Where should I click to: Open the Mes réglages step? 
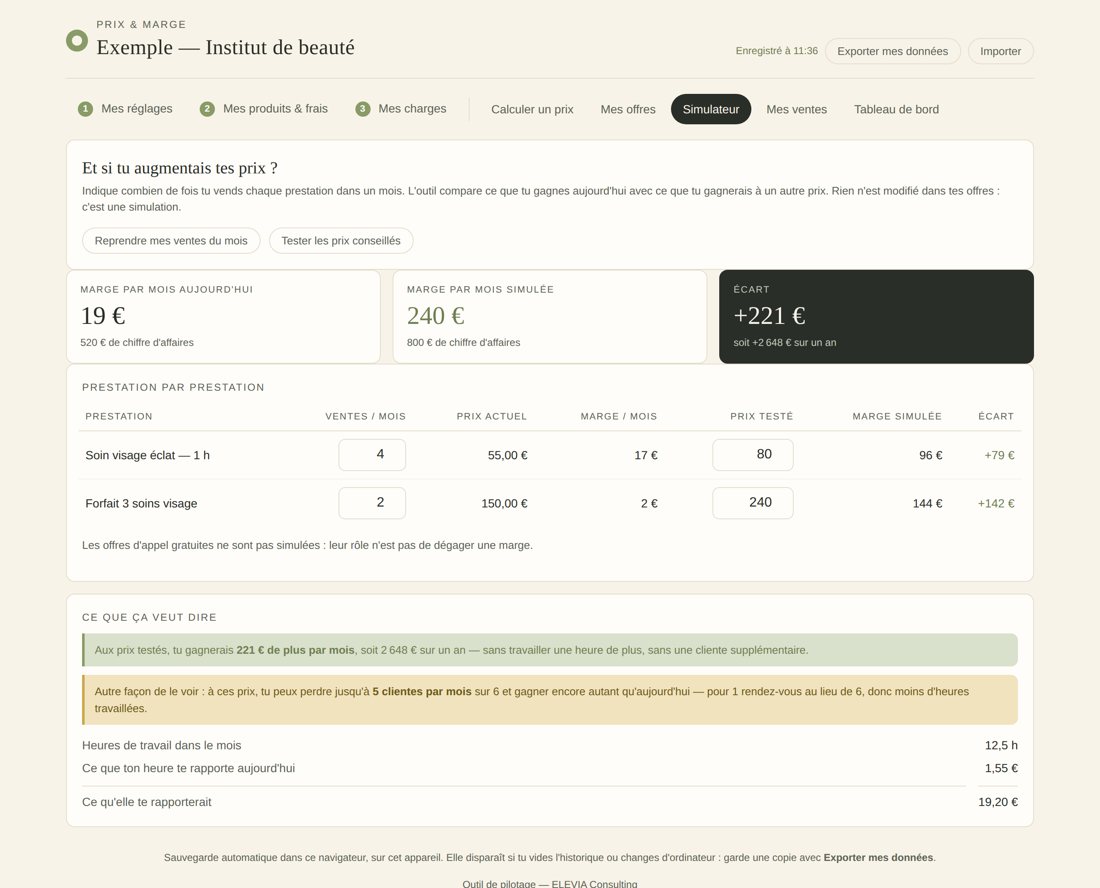(126, 109)
